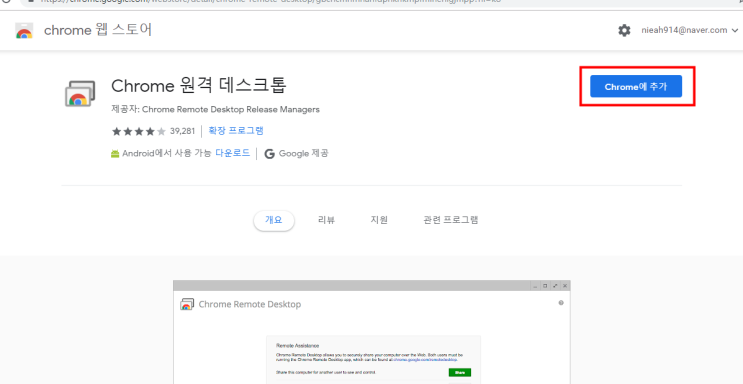
Task: Click the green Share button in preview
Action: [x=460, y=373]
